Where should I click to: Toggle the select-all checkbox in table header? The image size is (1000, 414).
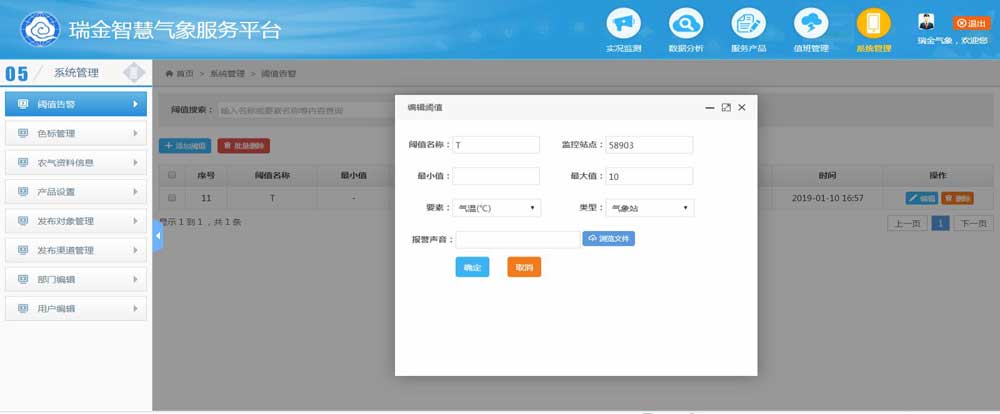point(172,175)
